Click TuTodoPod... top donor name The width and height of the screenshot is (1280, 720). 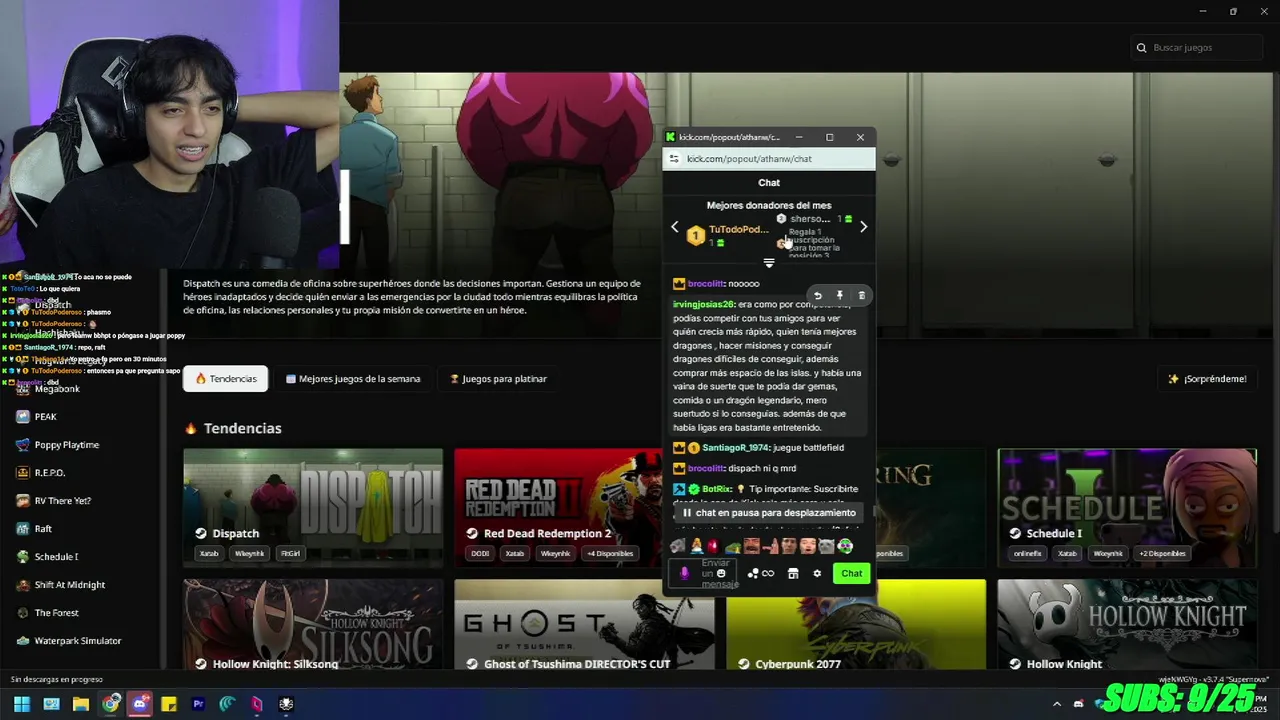(738, 230)
